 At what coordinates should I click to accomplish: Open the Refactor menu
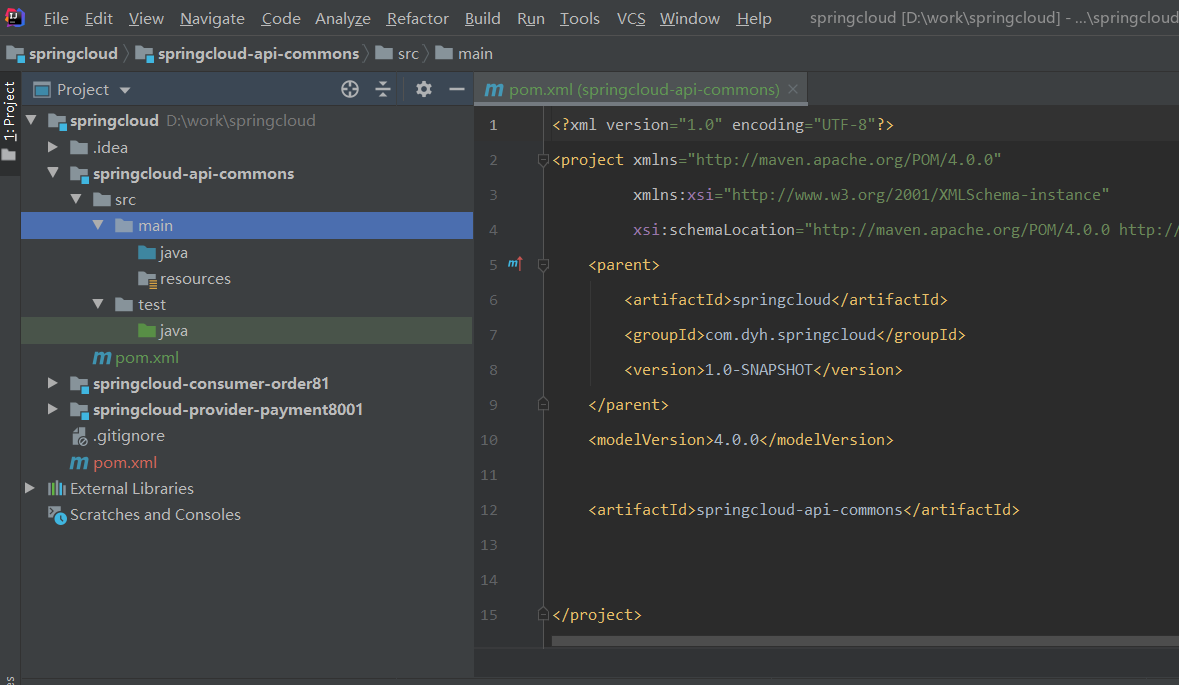pos(417,18)
